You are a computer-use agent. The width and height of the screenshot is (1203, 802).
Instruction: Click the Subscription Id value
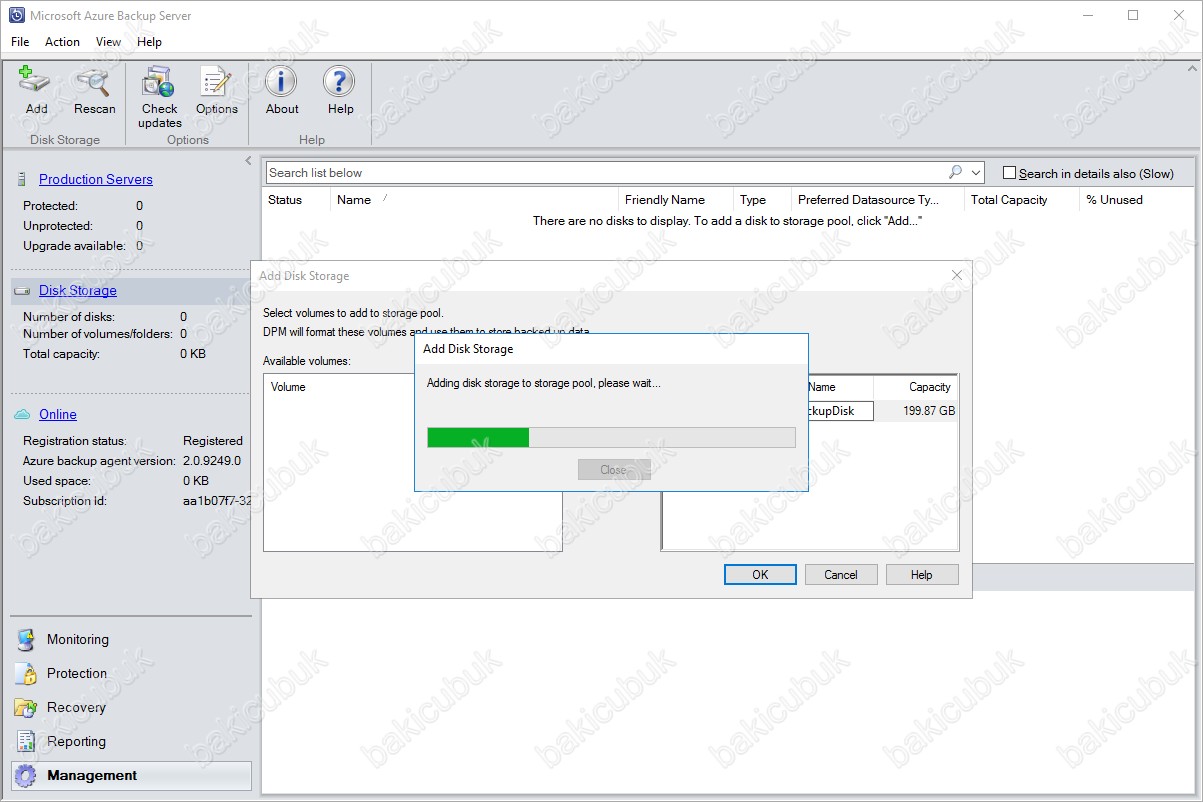coord(217,501)
